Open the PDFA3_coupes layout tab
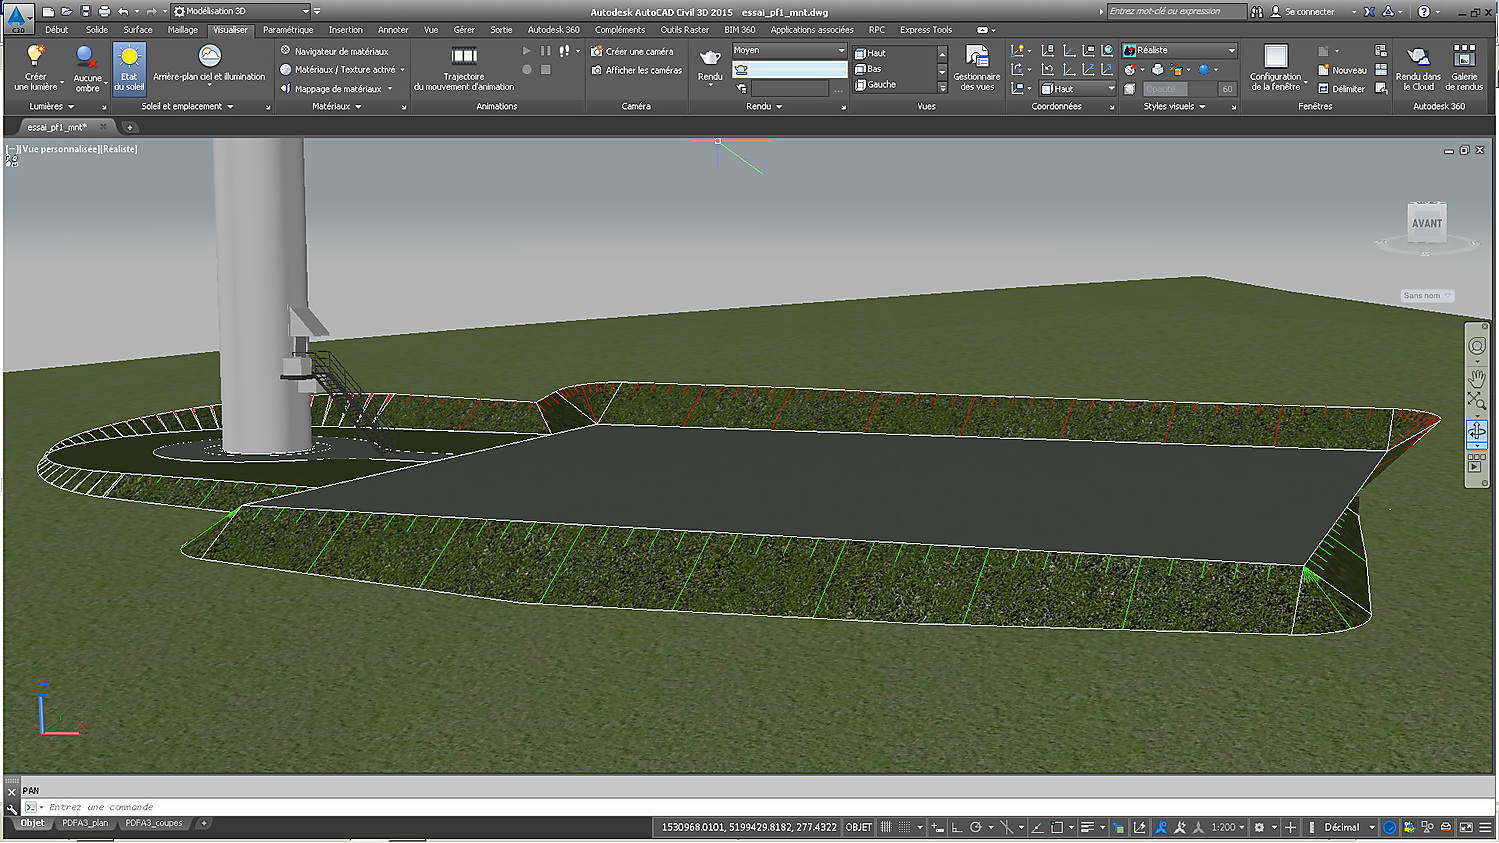 (154, 823)
